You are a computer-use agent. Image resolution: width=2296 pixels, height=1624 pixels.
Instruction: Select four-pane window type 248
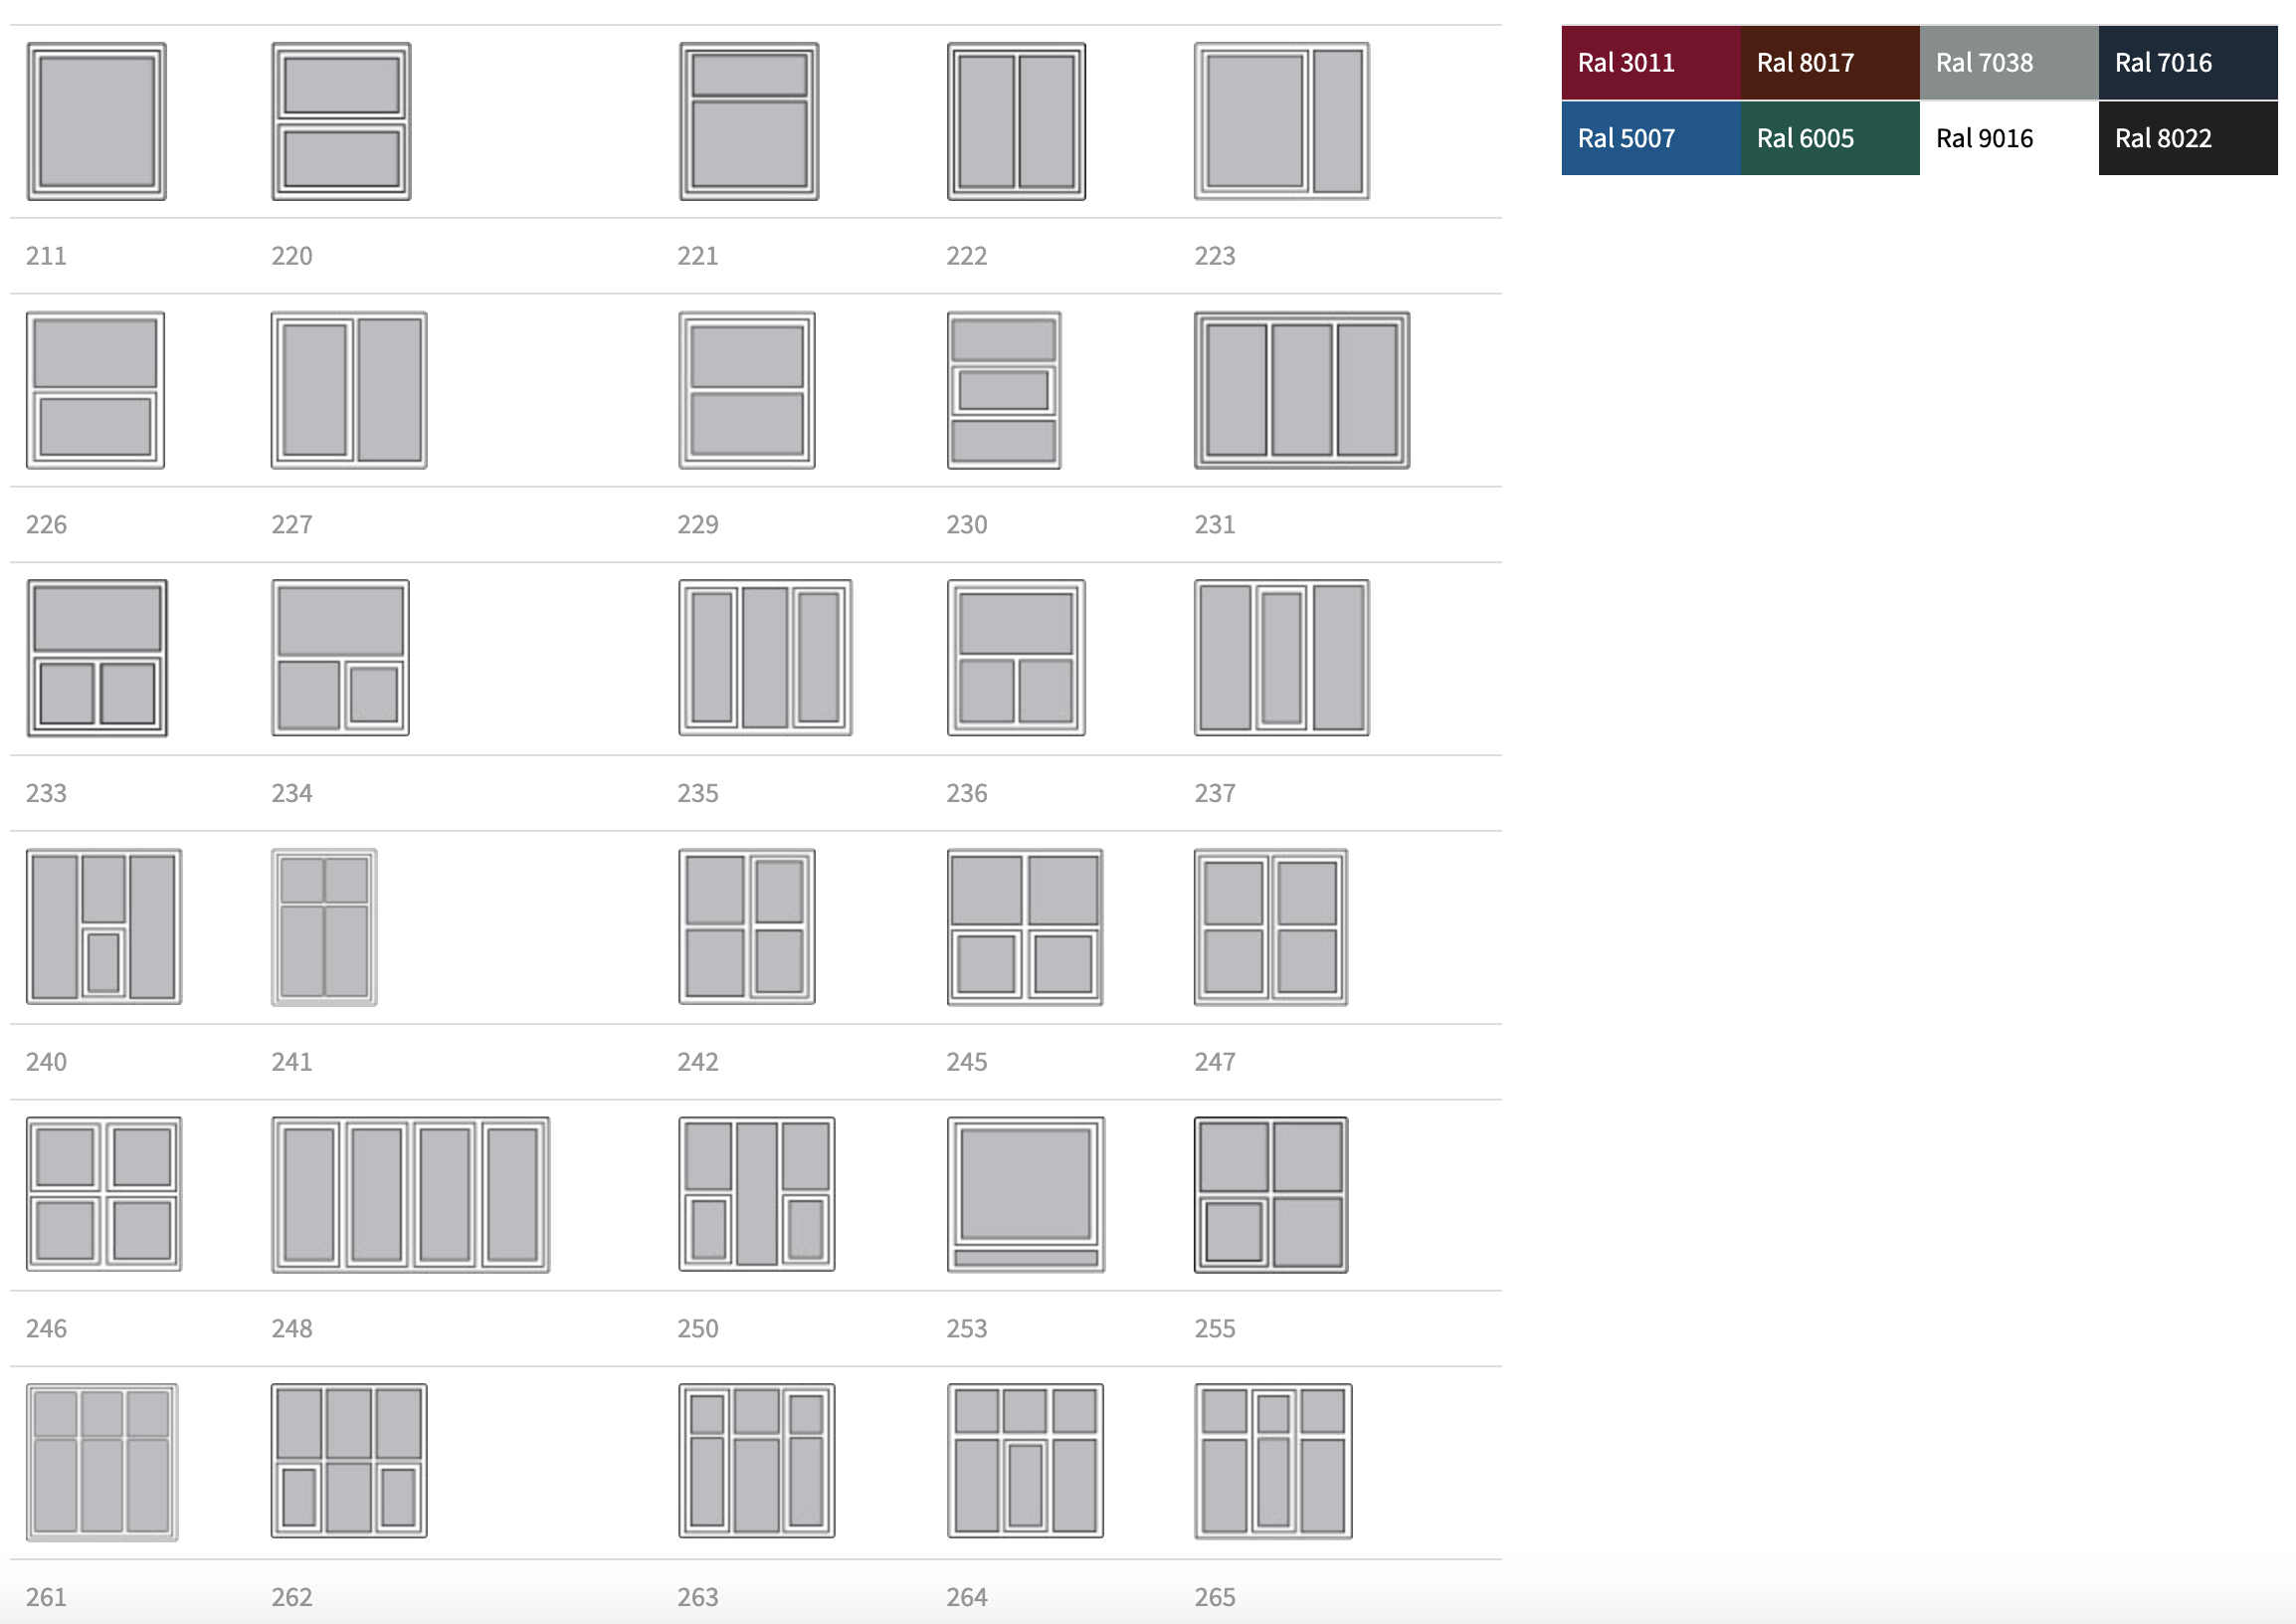tap(410, 1194)
